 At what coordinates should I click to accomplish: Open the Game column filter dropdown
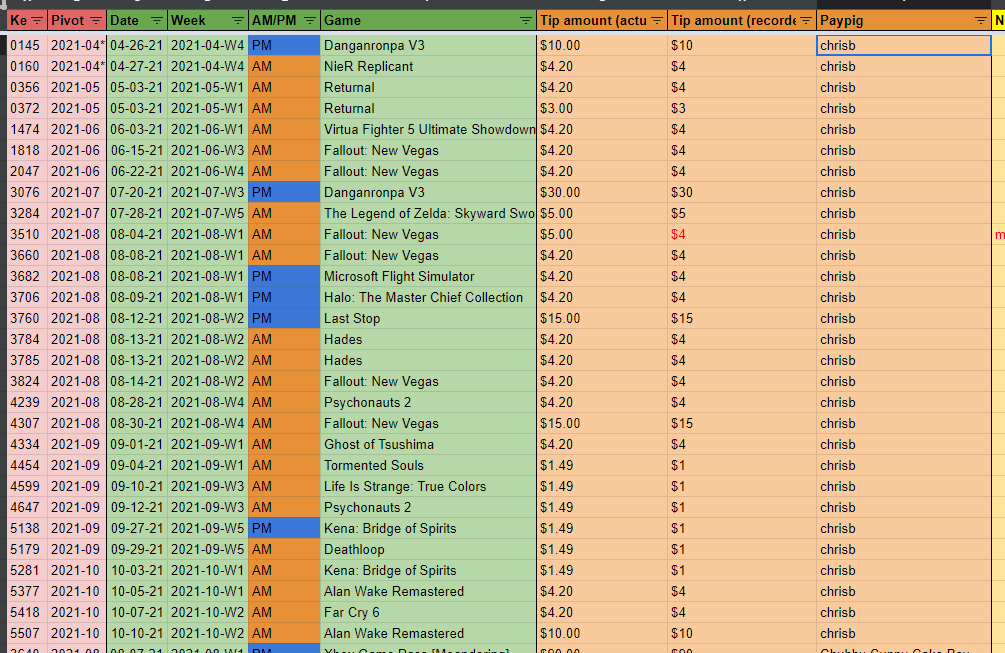point(526,21)
